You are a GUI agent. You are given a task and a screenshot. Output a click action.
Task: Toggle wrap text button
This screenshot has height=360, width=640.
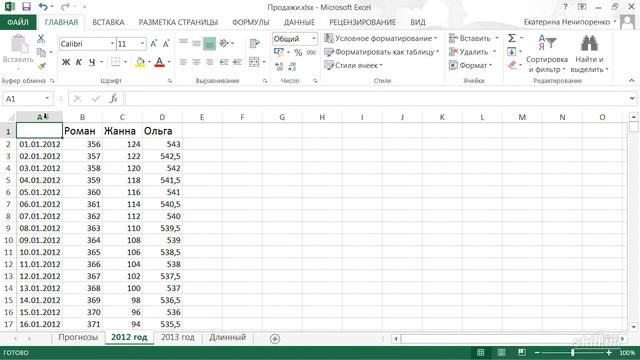(x=255, y=43)
